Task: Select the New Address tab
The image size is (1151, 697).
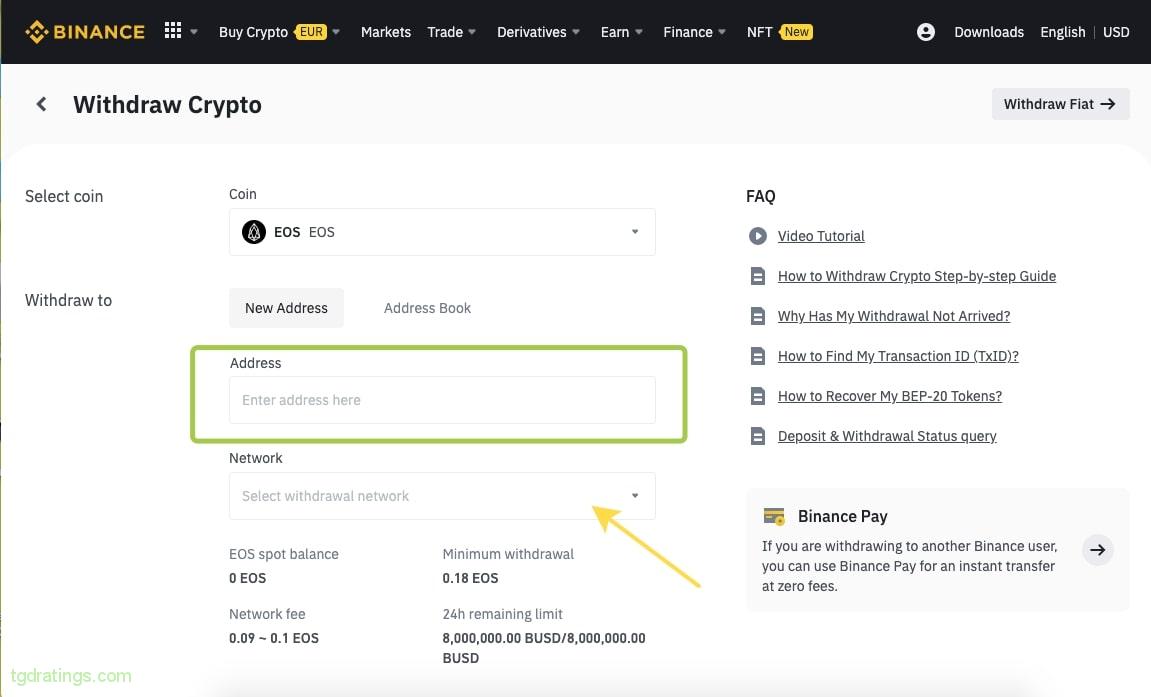Action: pyautogui.click(x=286, y=308)
